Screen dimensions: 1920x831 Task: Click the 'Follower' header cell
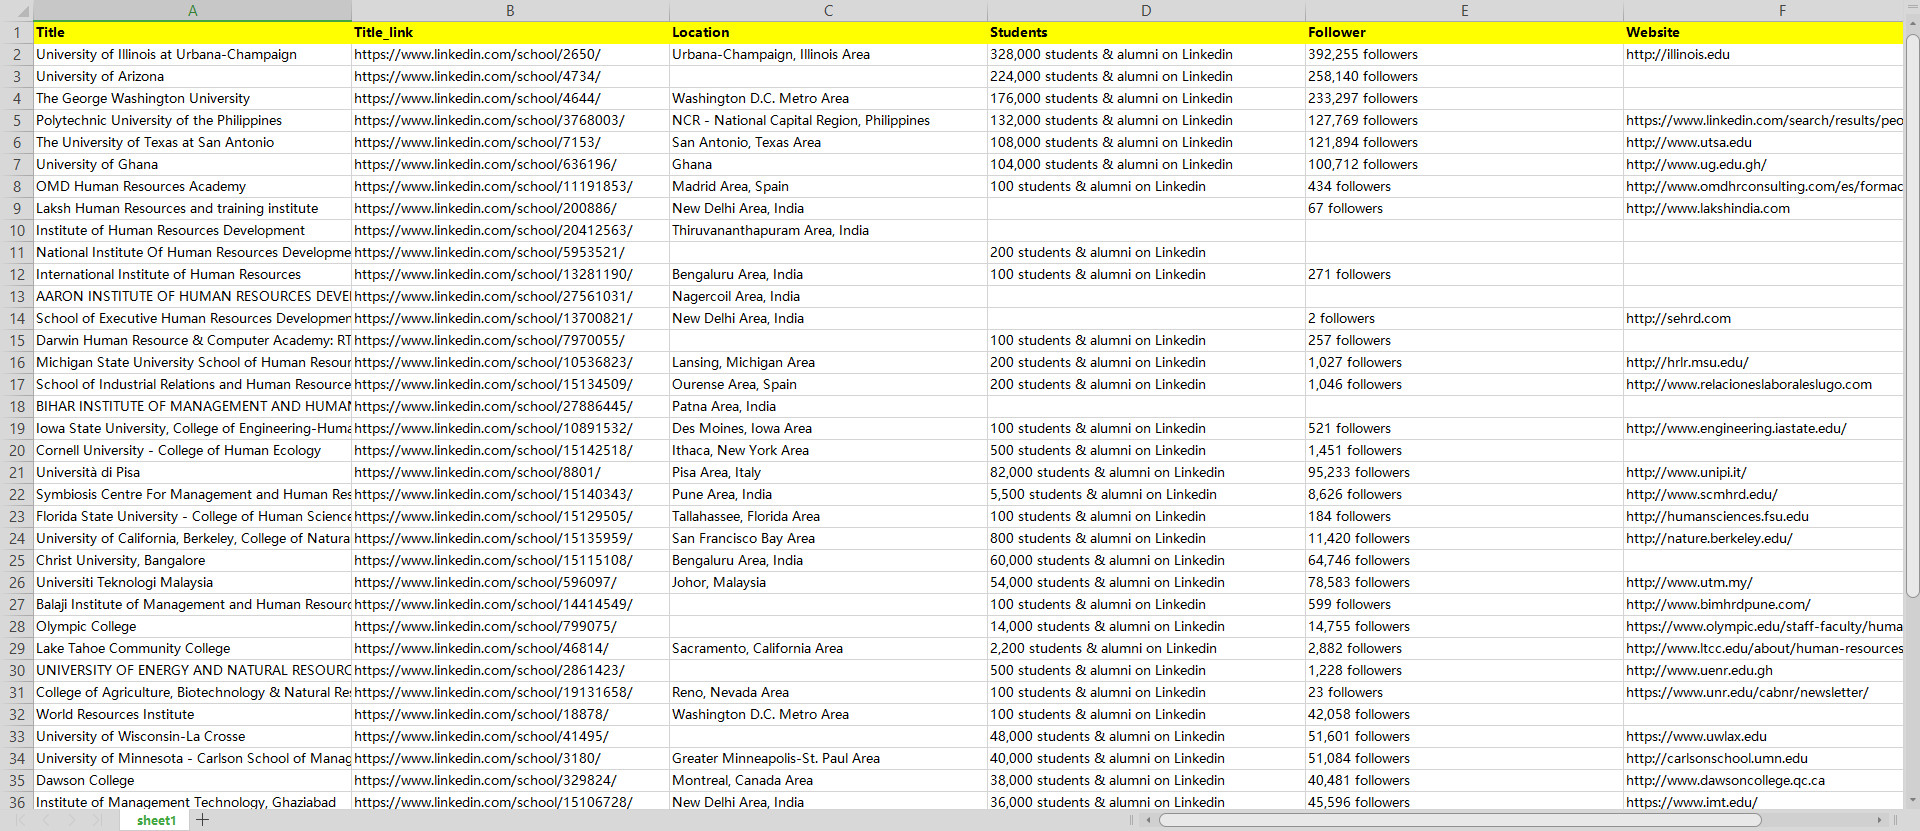(x=1465, y=33)
